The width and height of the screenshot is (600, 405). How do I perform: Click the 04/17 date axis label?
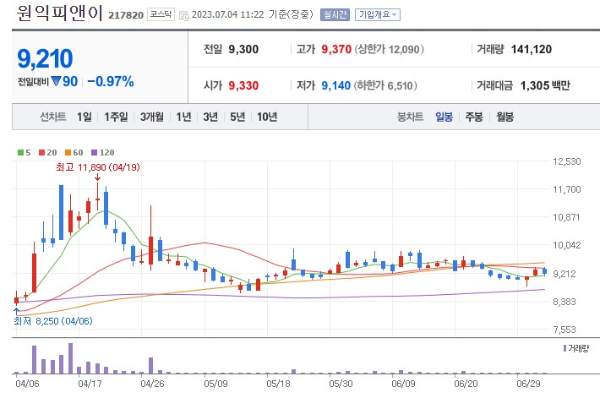(x=90, y=384)
